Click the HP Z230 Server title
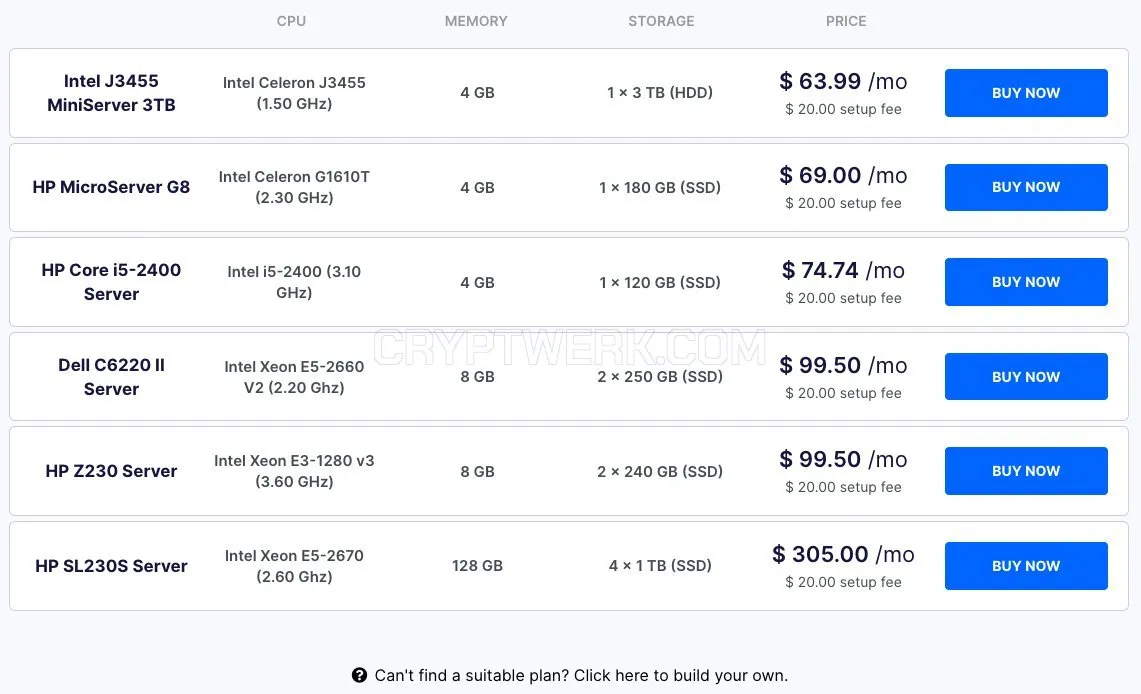Screen dimensions: 1141x694 tap(111, 471)
